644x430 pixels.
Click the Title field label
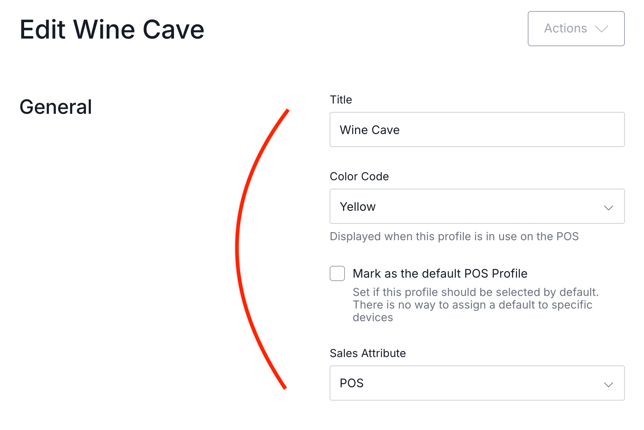click(x=341, y=100)
